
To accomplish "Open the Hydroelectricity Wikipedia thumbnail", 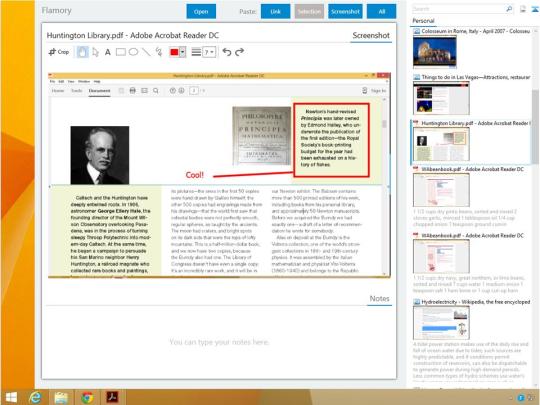I will [441, 323].
